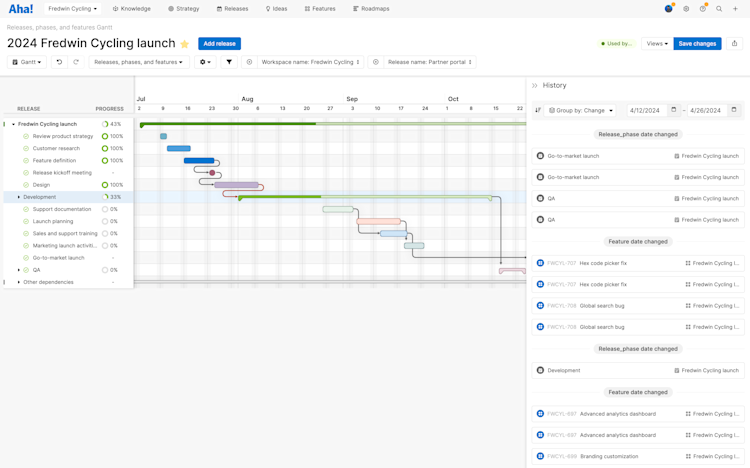Image resolution: width=750 pixels, height=468 pixels.
Task: Click the Fredwin Cycling launch green Gantt bar
Action: (x=332, y=124)
